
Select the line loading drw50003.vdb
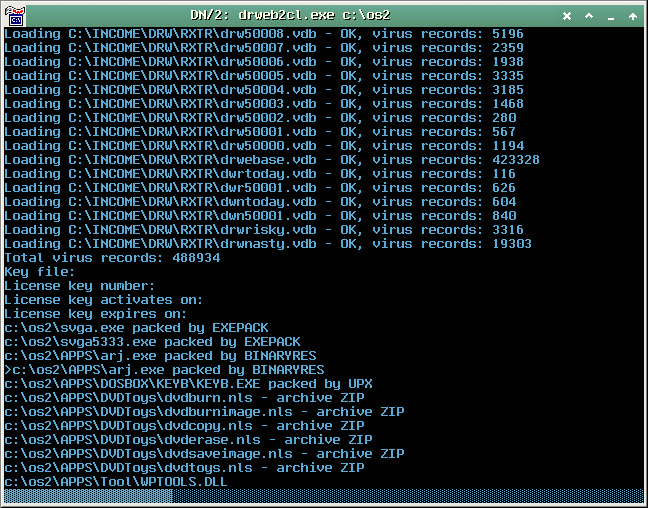[264, 104]
